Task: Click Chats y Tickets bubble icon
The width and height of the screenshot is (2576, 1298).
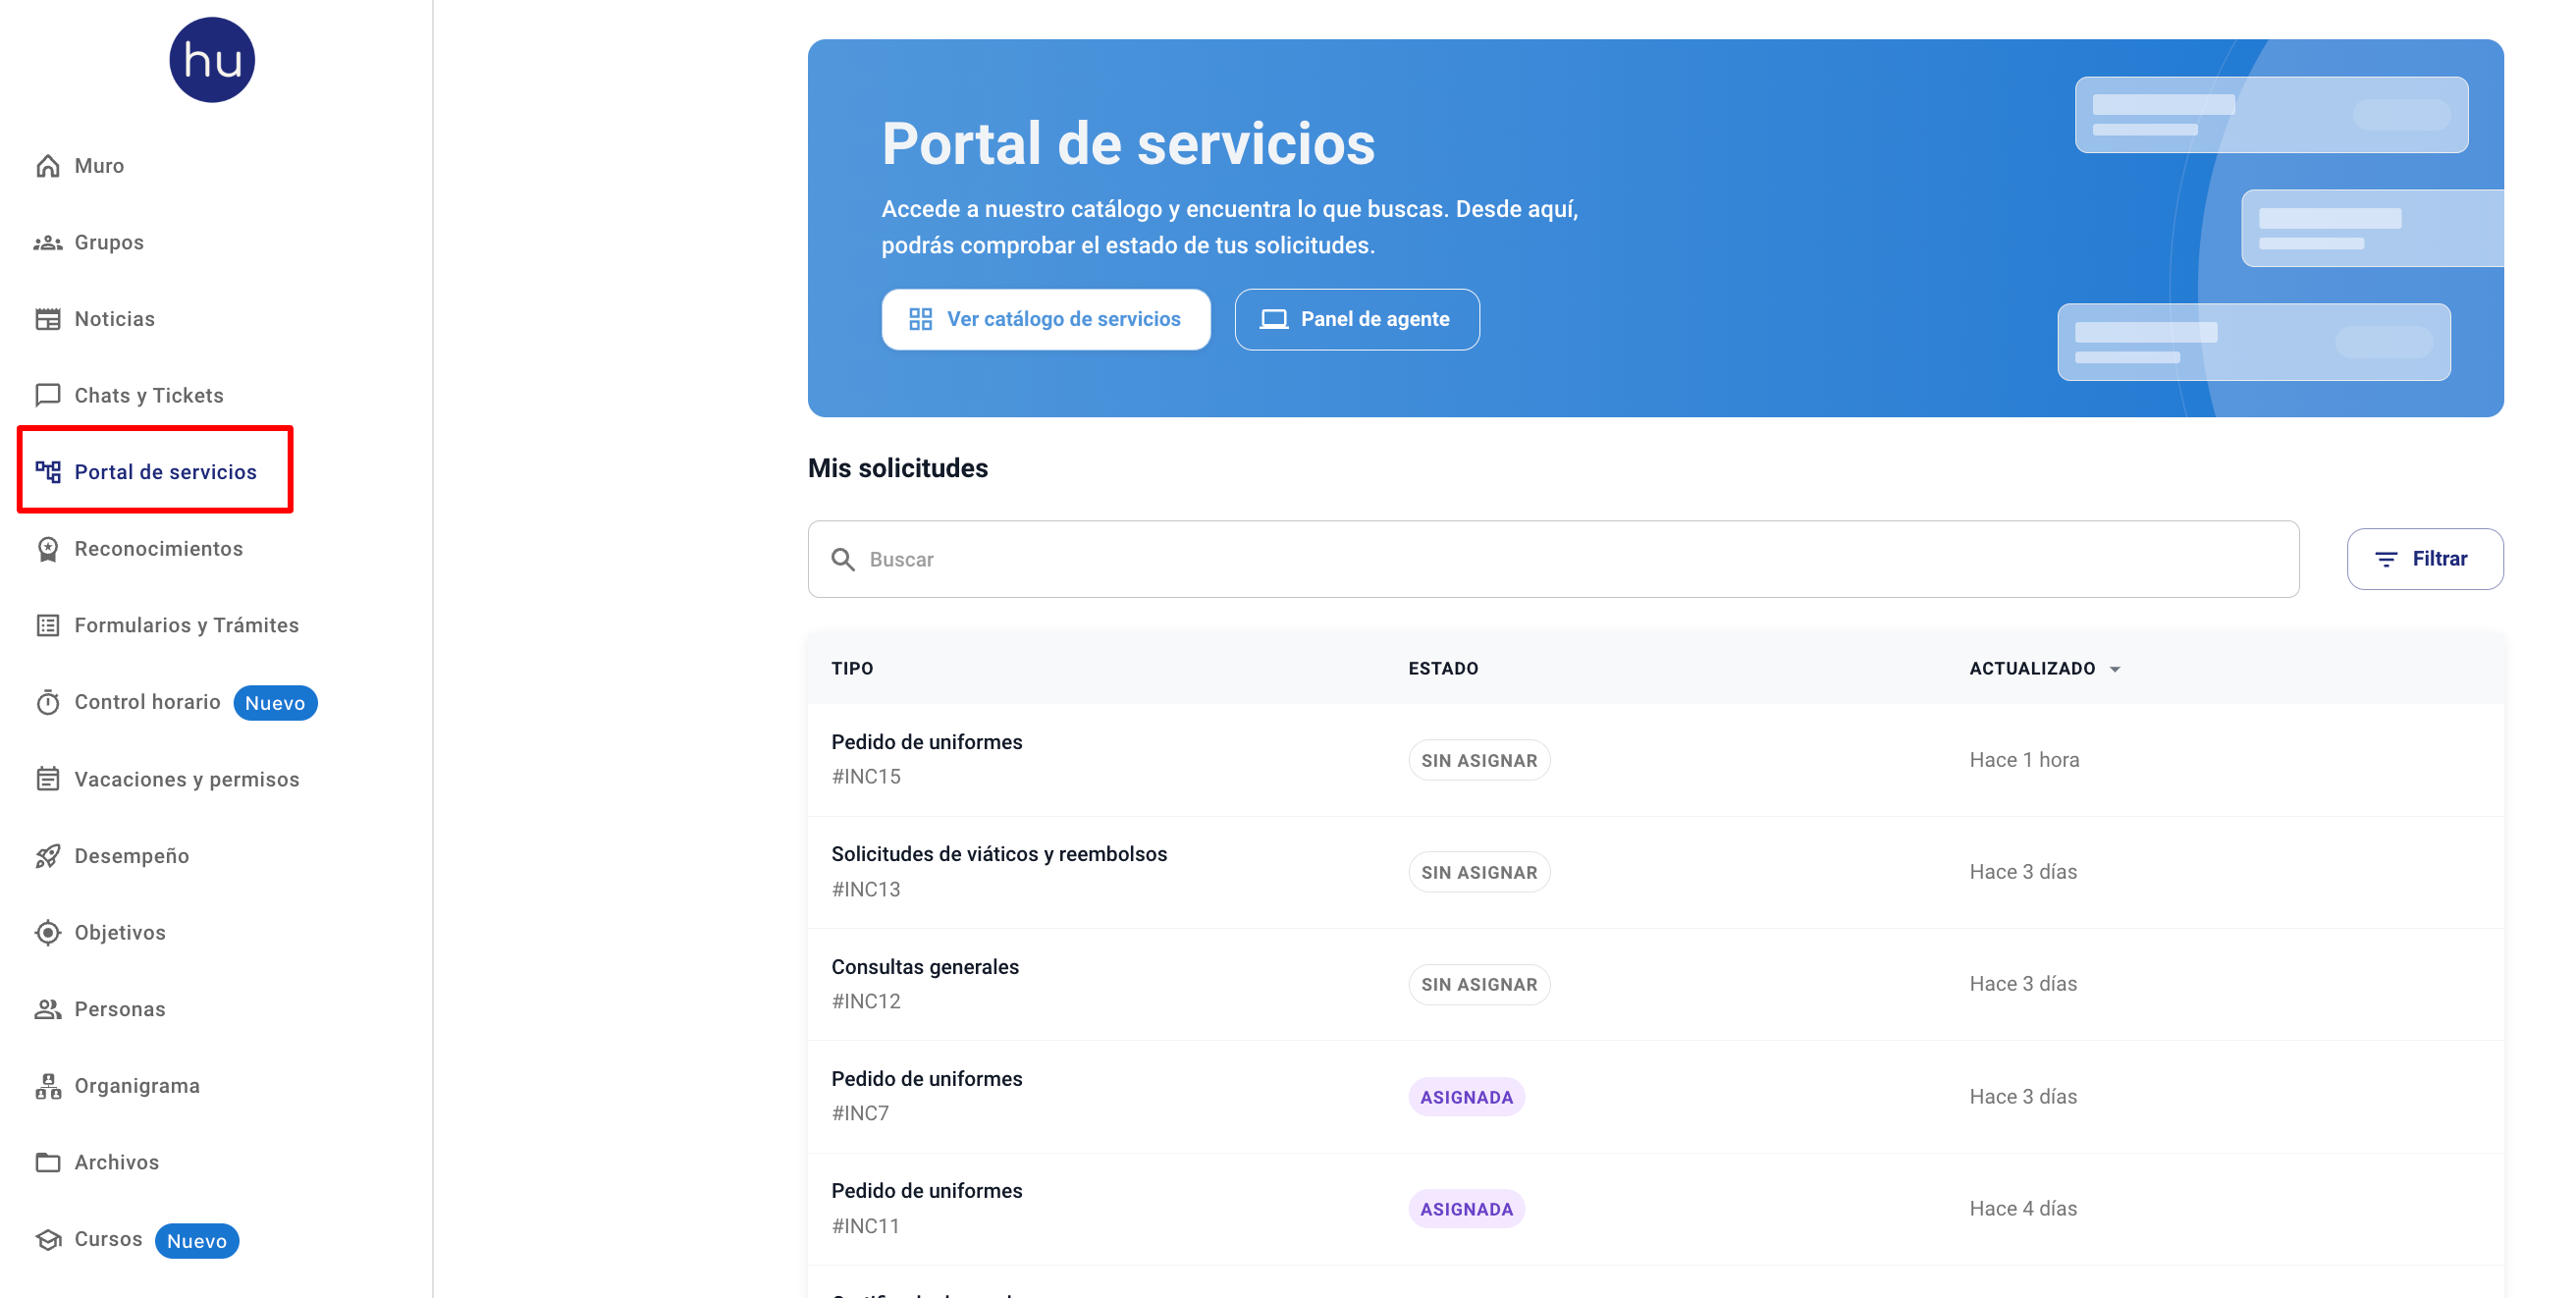Action: point(48,396)
